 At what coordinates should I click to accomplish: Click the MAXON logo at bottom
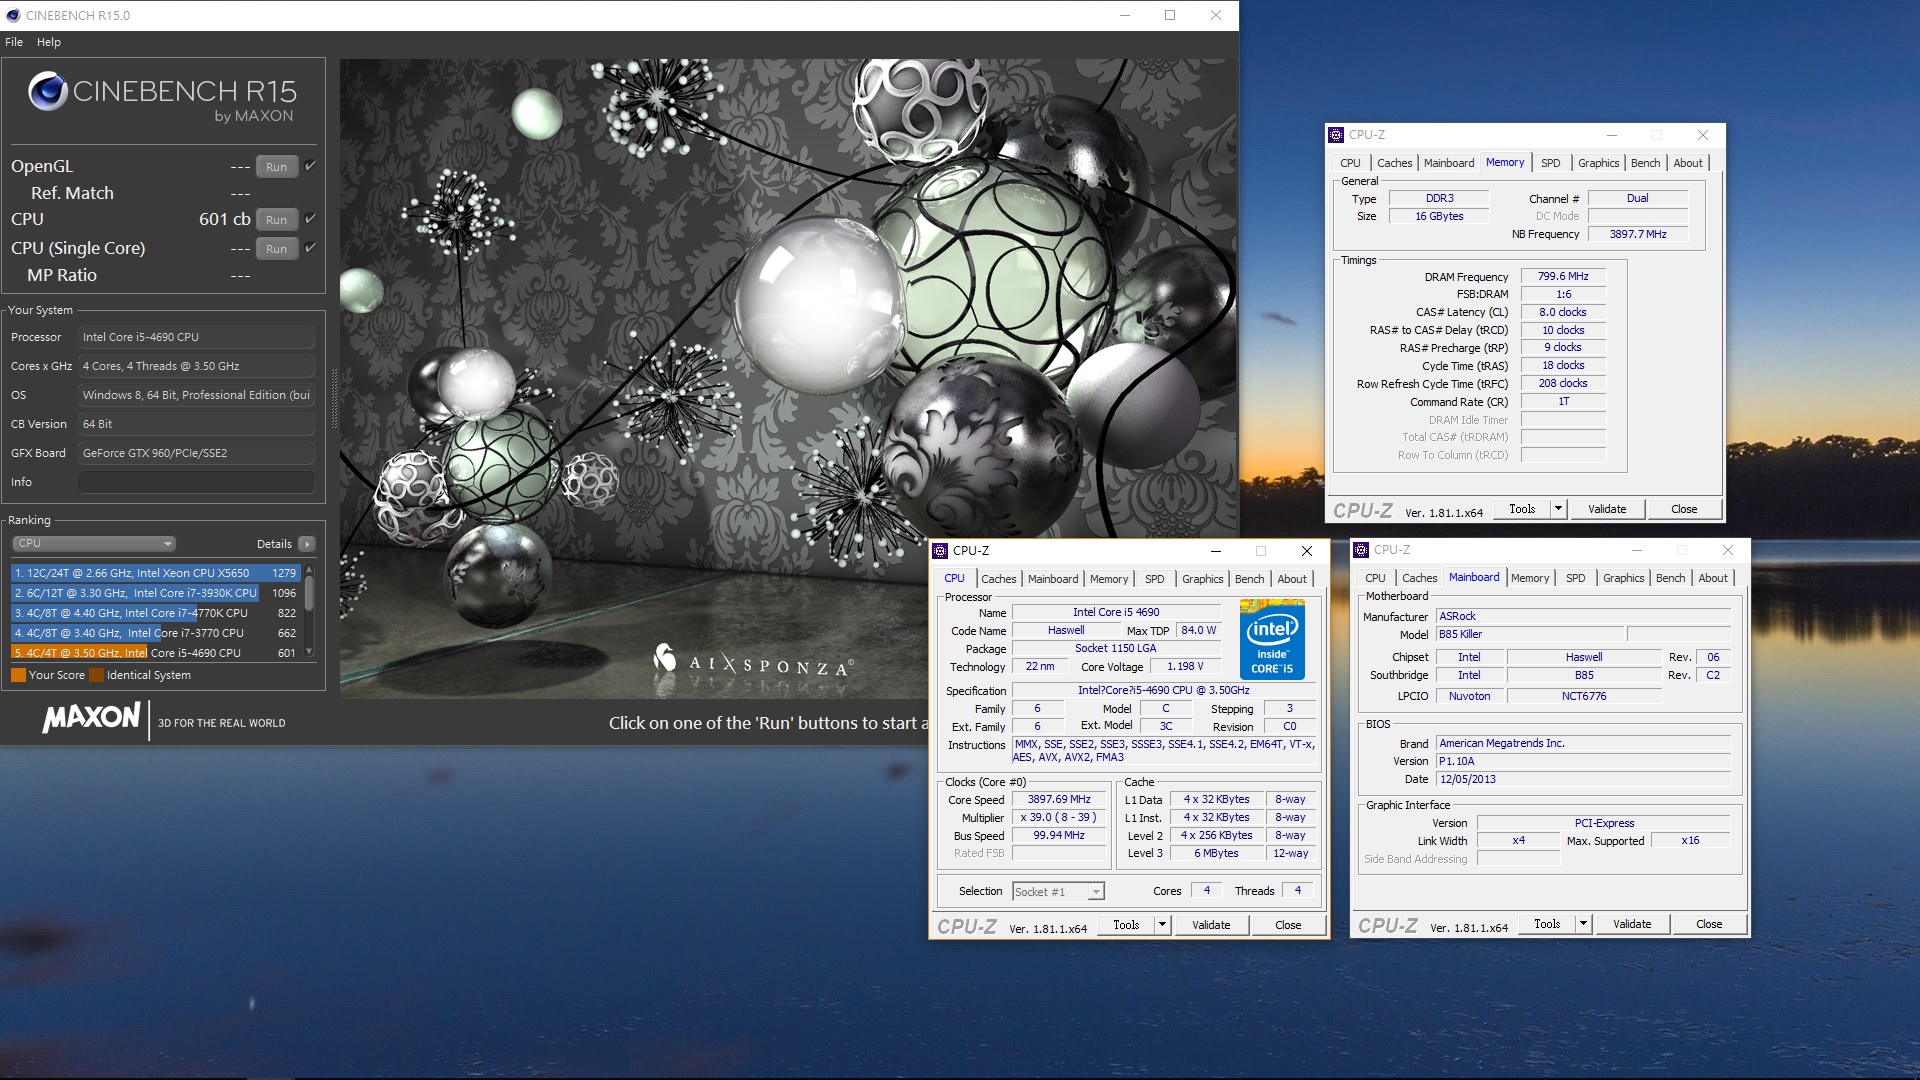91,717
